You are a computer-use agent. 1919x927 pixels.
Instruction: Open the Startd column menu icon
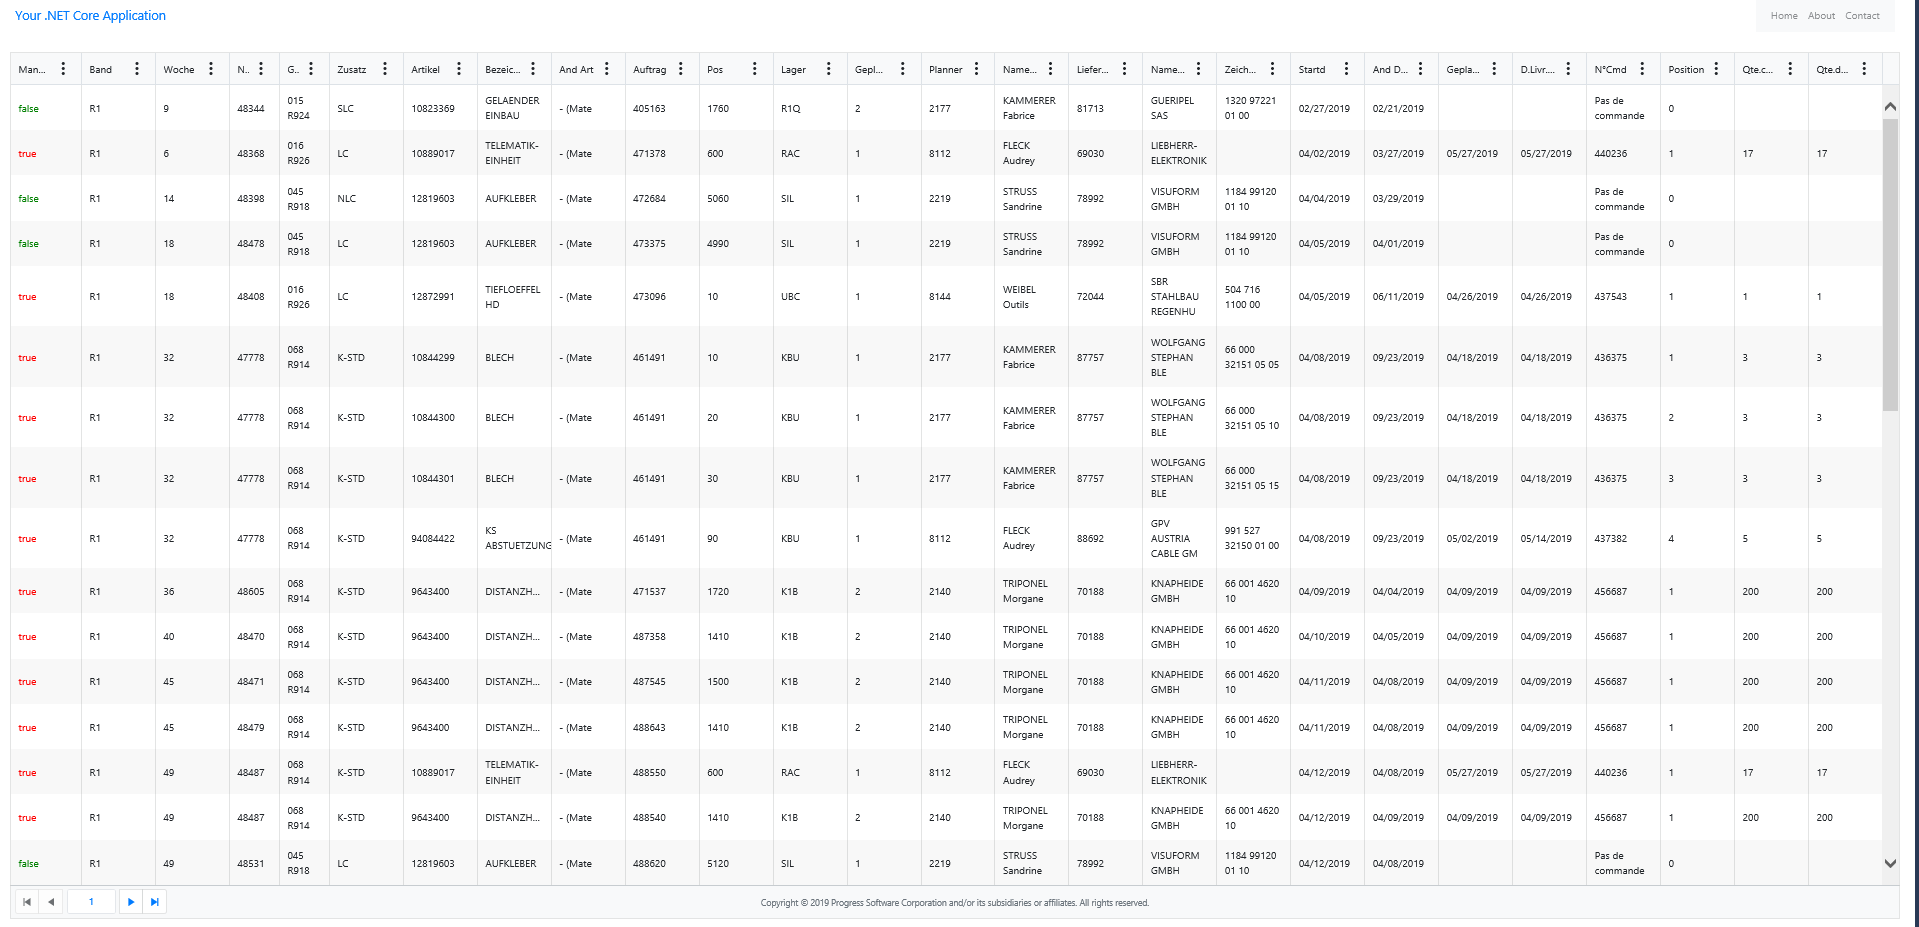(1347, 69)
